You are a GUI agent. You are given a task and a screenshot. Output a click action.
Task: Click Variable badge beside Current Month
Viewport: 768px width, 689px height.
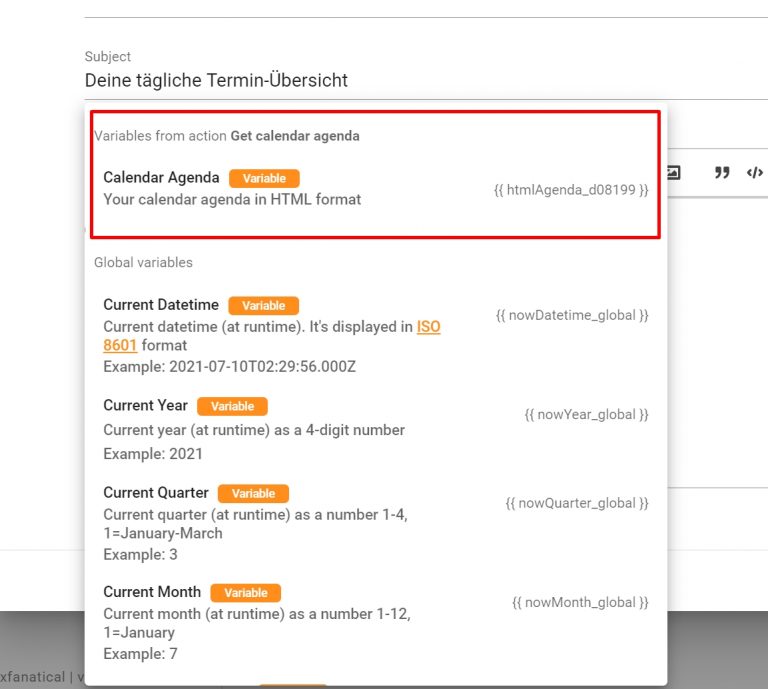click(x=245, y=593)
